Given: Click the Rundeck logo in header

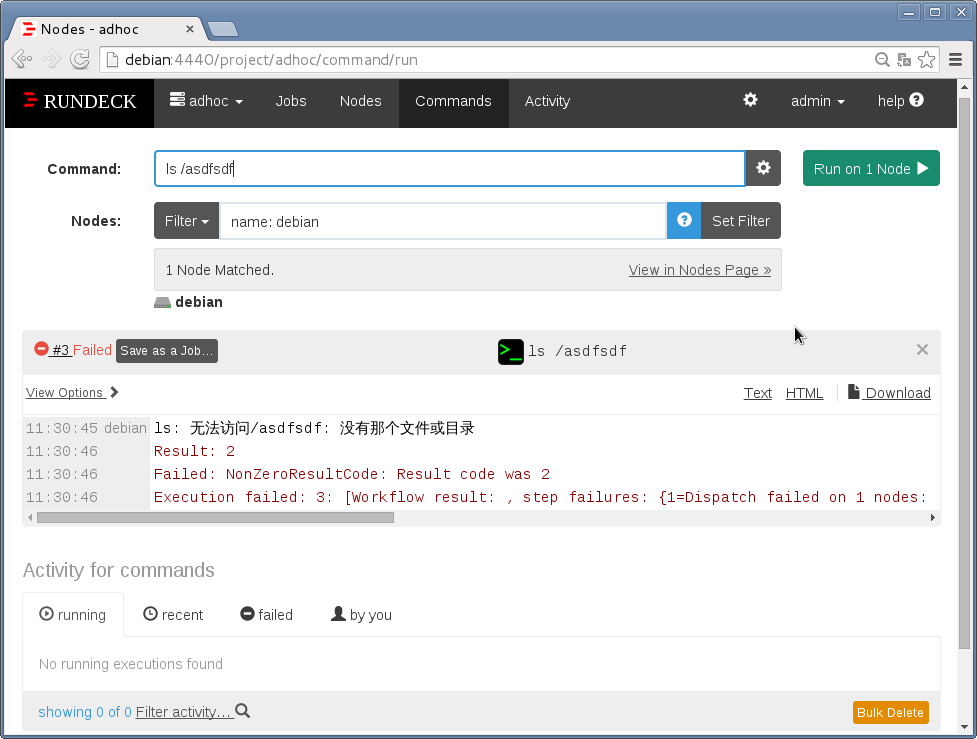Looking at the screenshot, I should point(79,102).
